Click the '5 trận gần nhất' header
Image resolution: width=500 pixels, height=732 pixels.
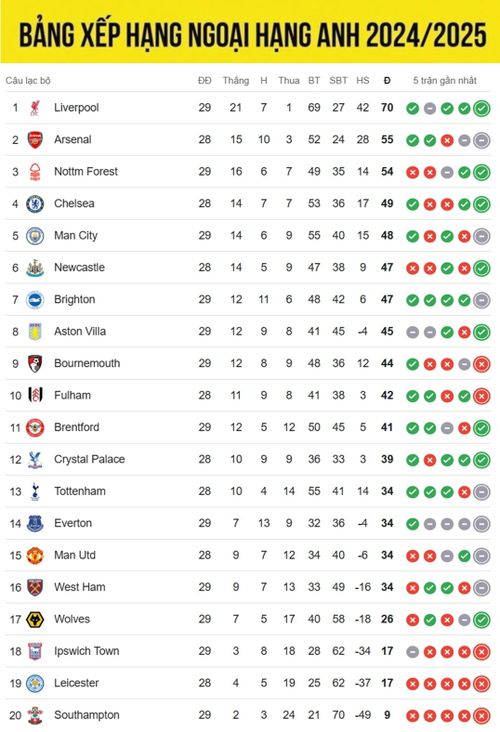pyautogui.click(x=444, y=81)
